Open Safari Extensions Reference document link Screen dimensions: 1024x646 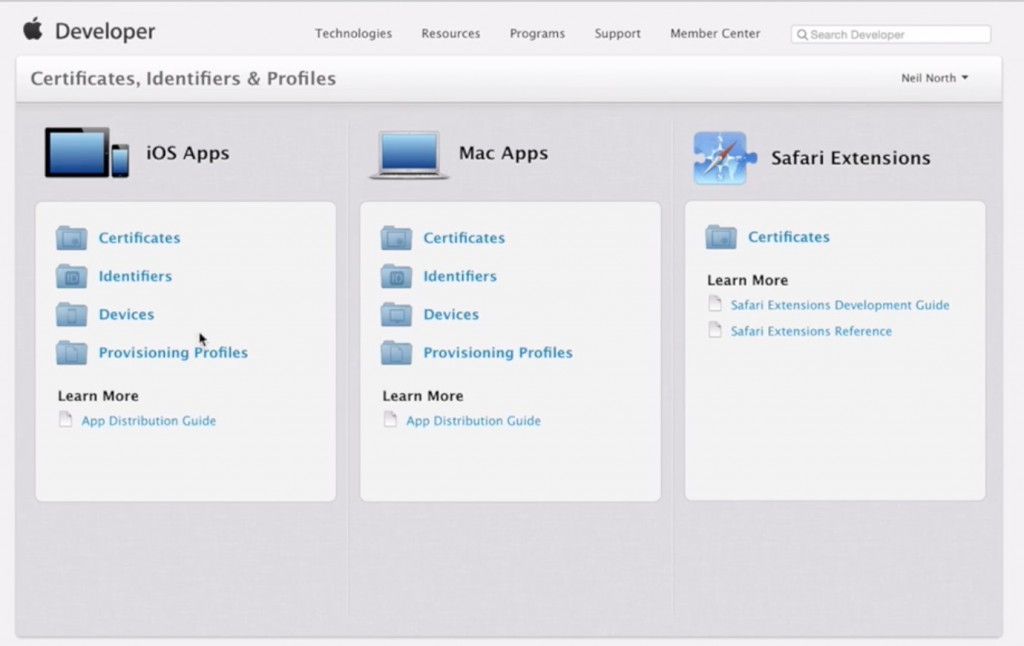(x=810, y=331)
